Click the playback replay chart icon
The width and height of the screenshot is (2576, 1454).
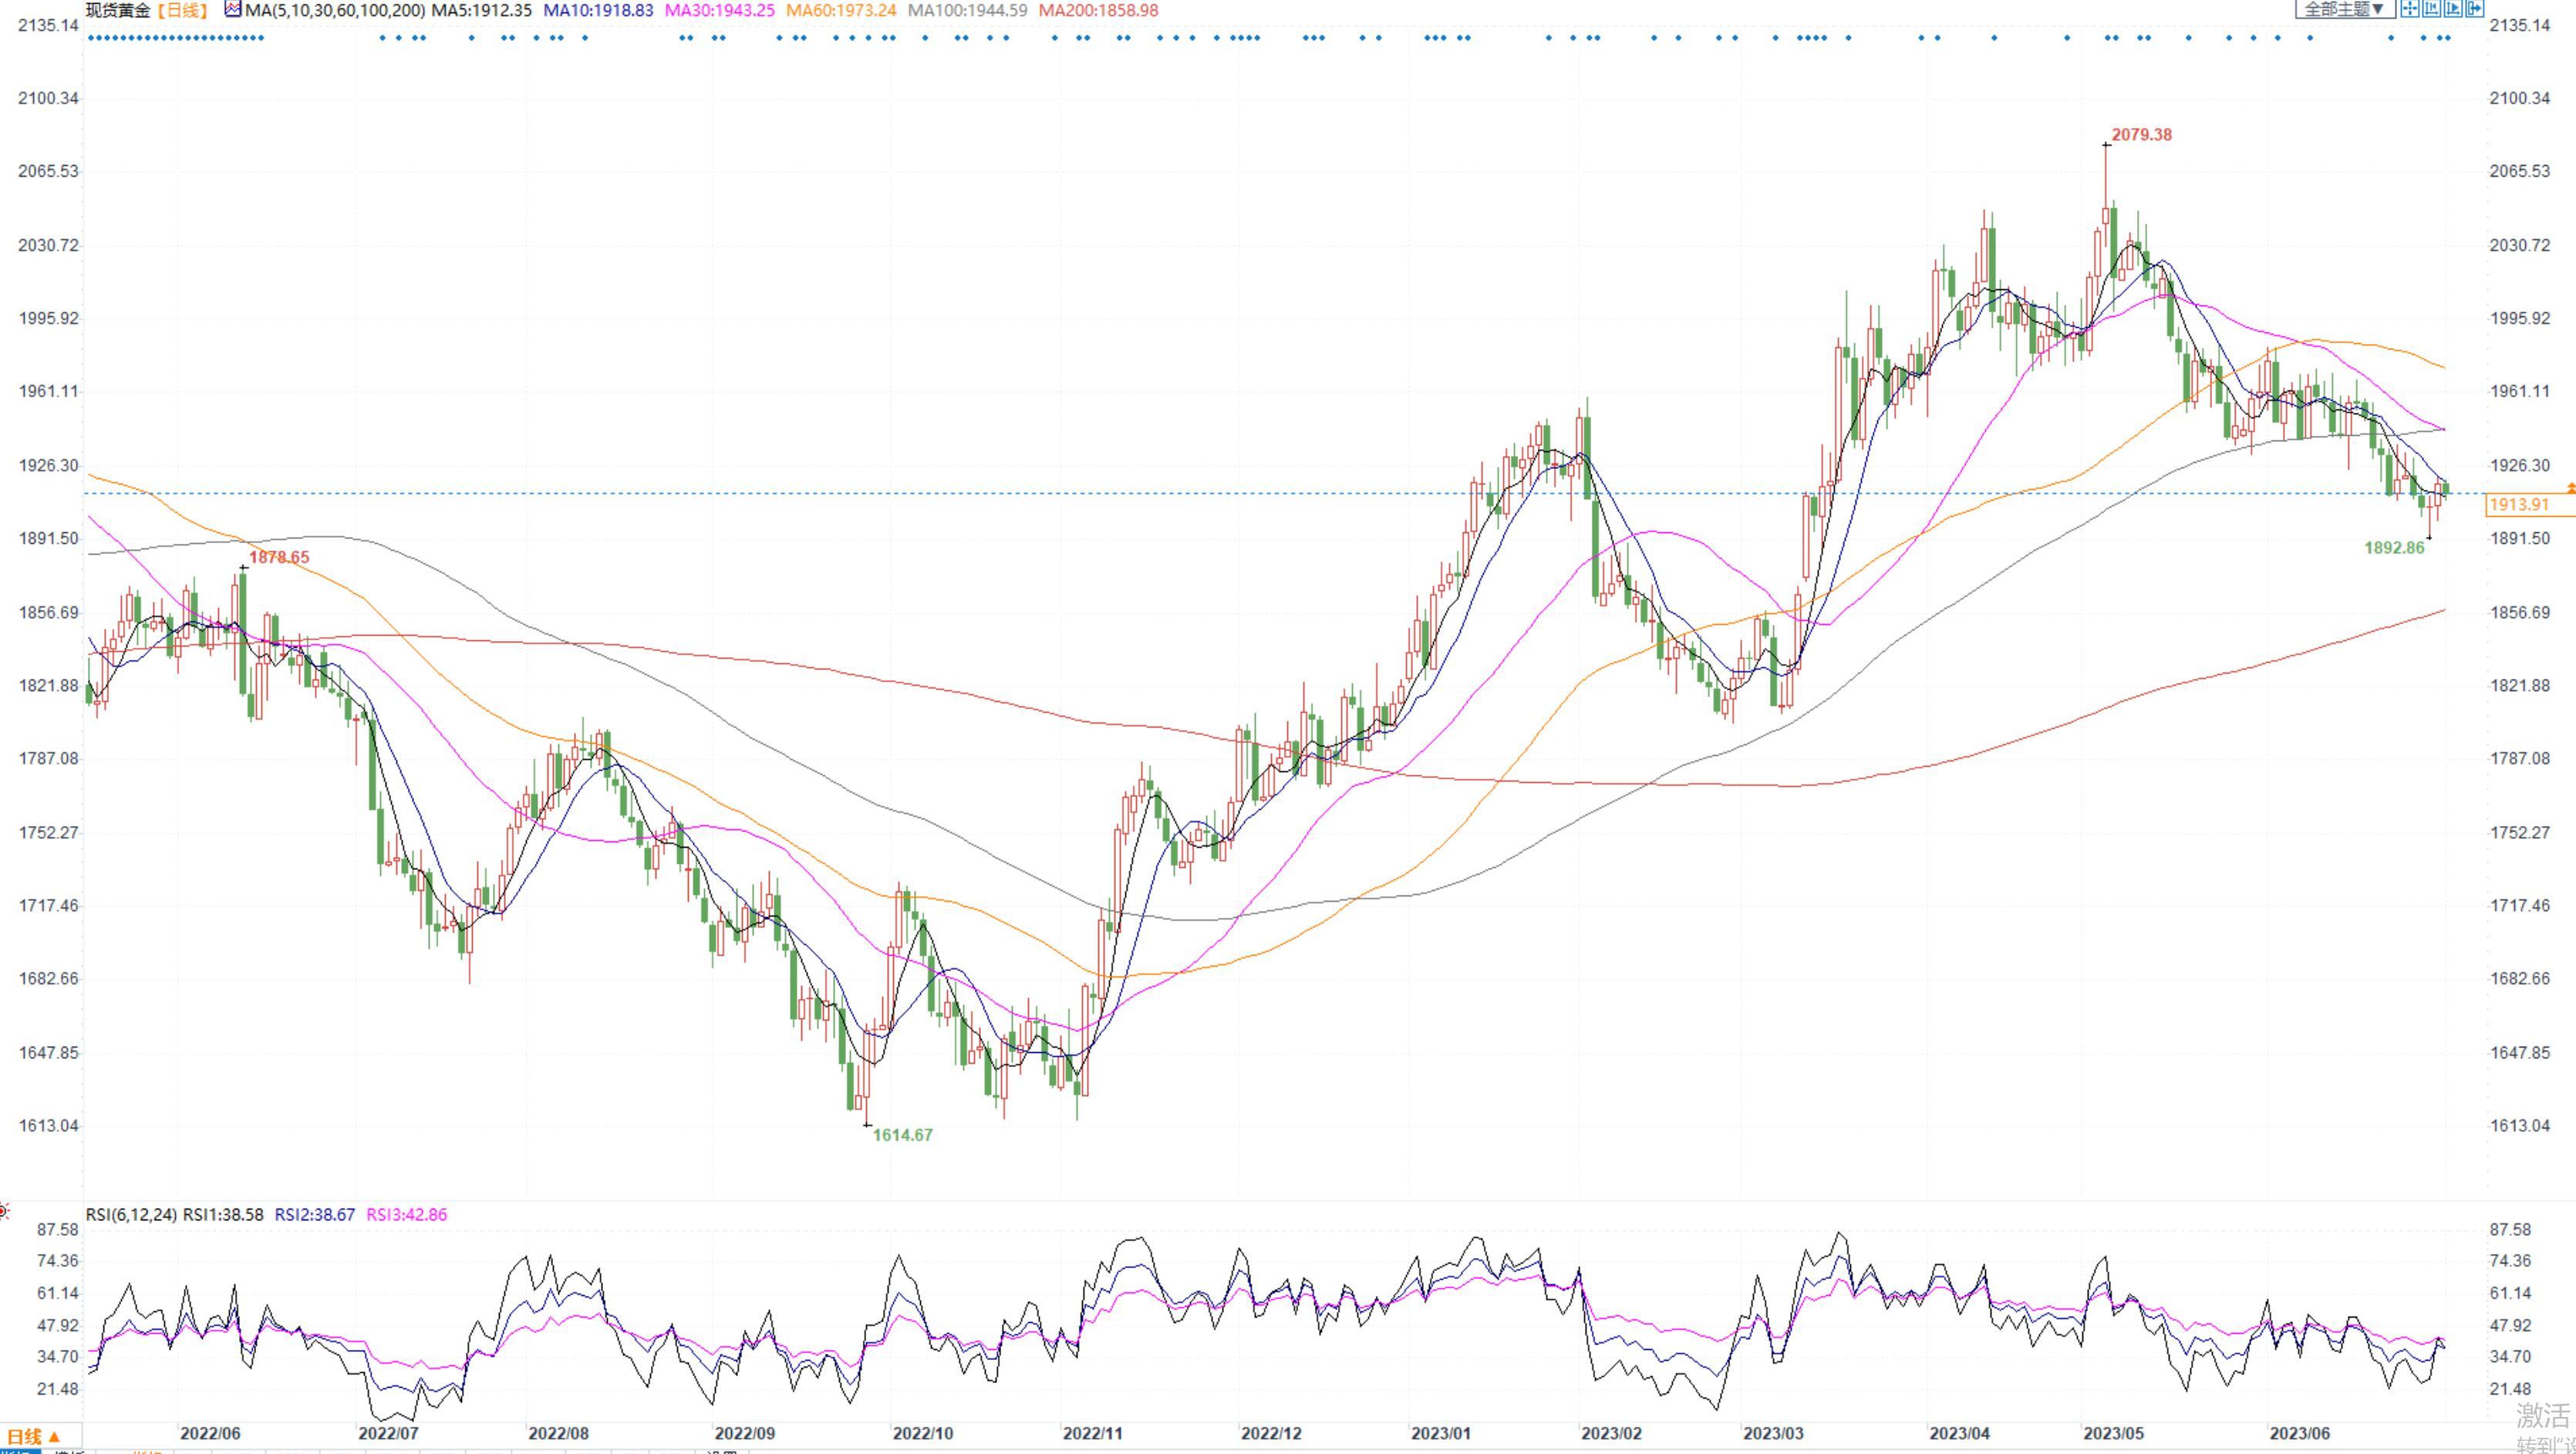coord(2453,8)
